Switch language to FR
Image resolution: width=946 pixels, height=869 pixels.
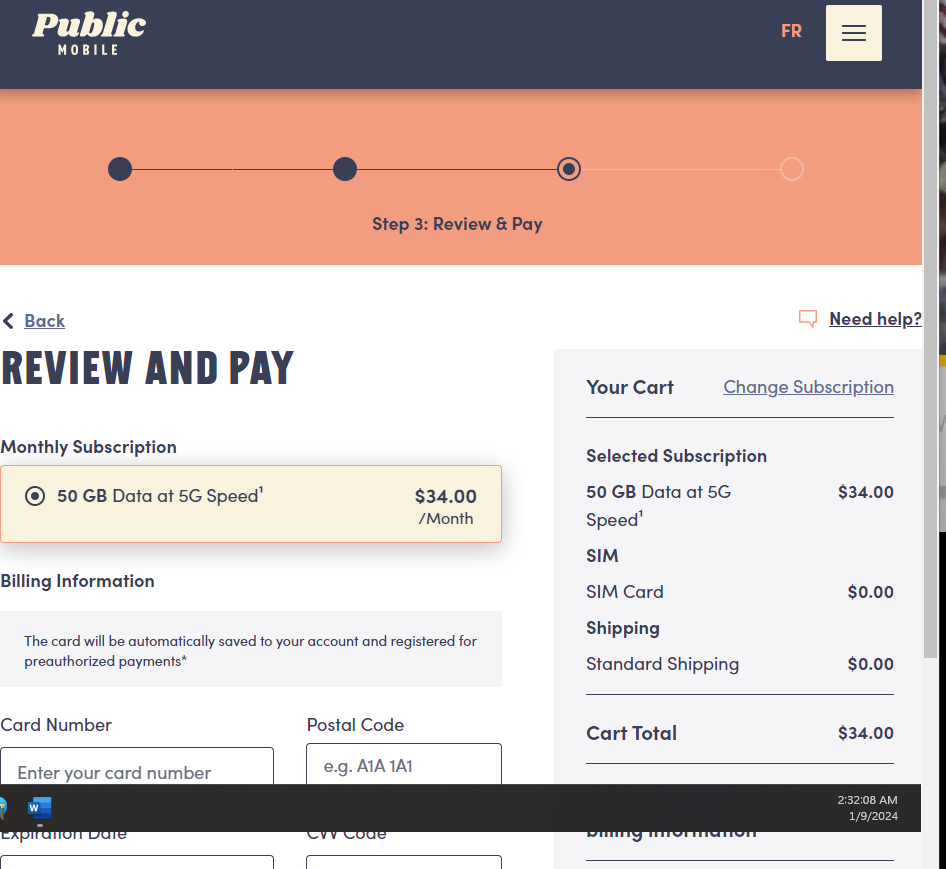791,31
